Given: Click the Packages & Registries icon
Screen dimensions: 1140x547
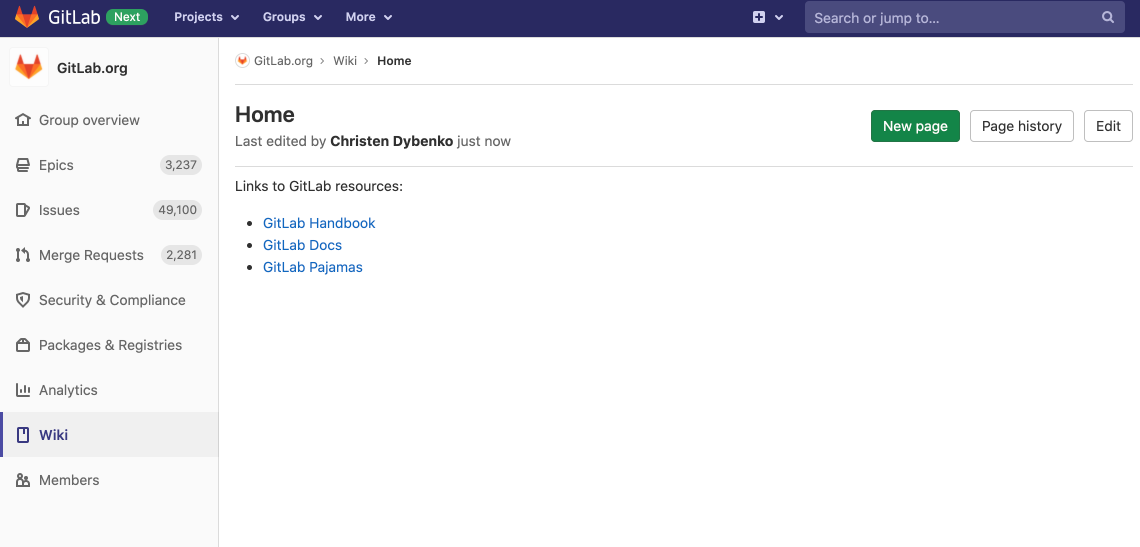Looking at the screenshot, I should point(23,345).
